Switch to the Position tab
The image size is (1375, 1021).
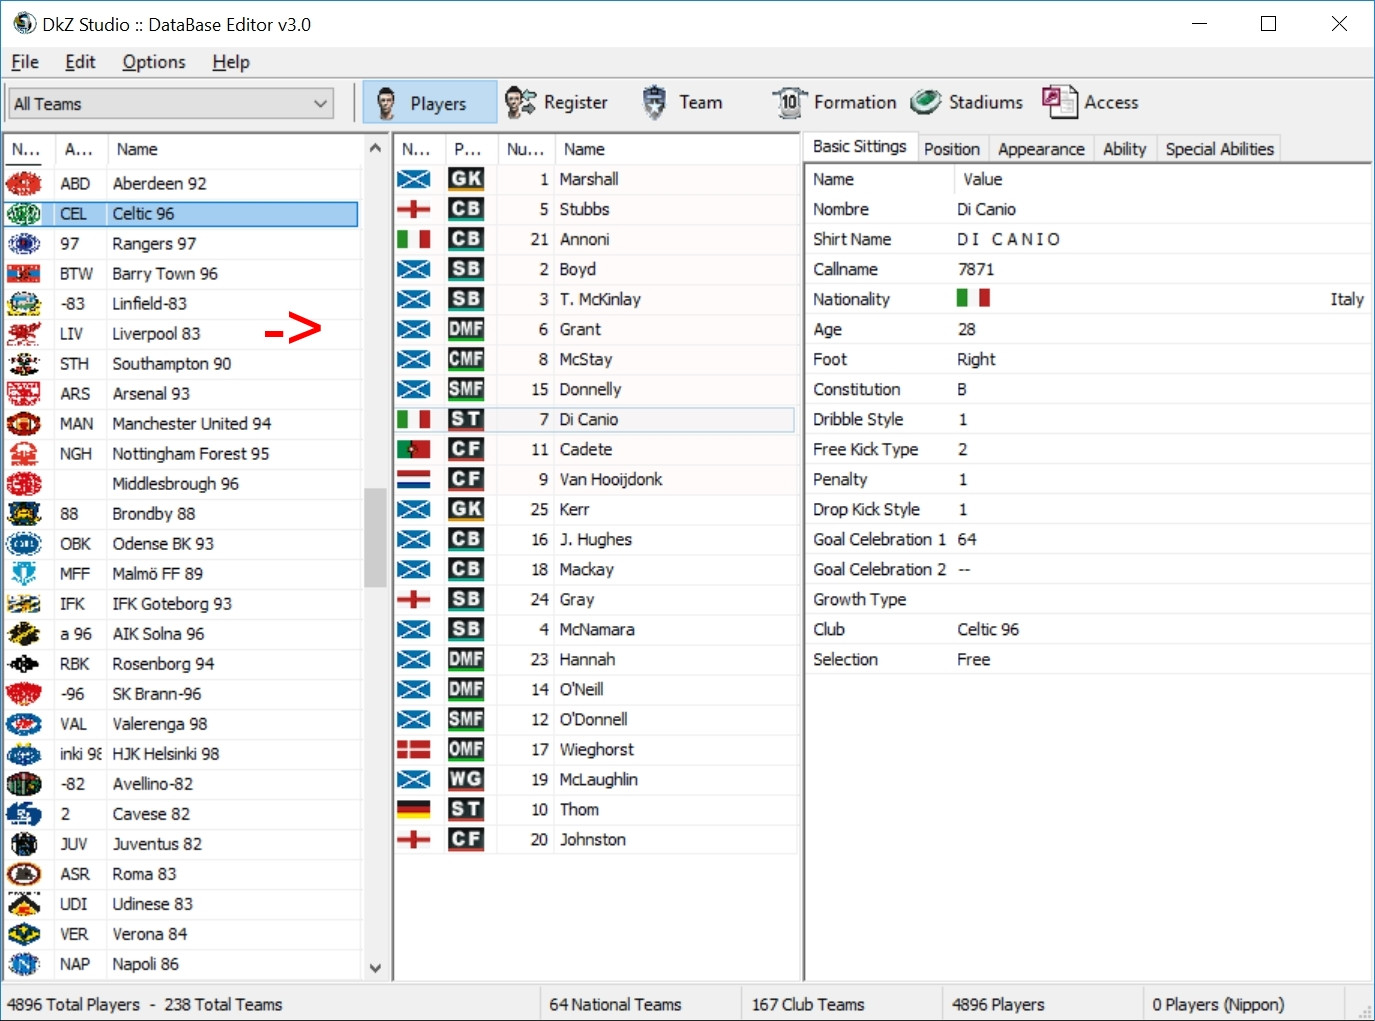tap(952, 149)
